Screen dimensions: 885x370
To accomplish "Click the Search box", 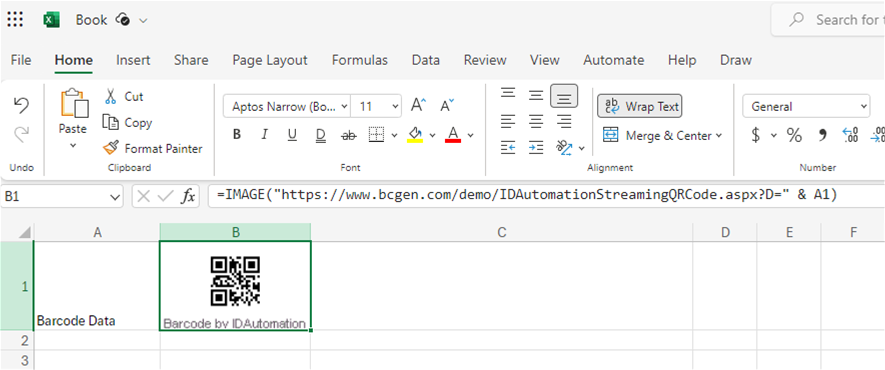I will click(x=828, y=20).
